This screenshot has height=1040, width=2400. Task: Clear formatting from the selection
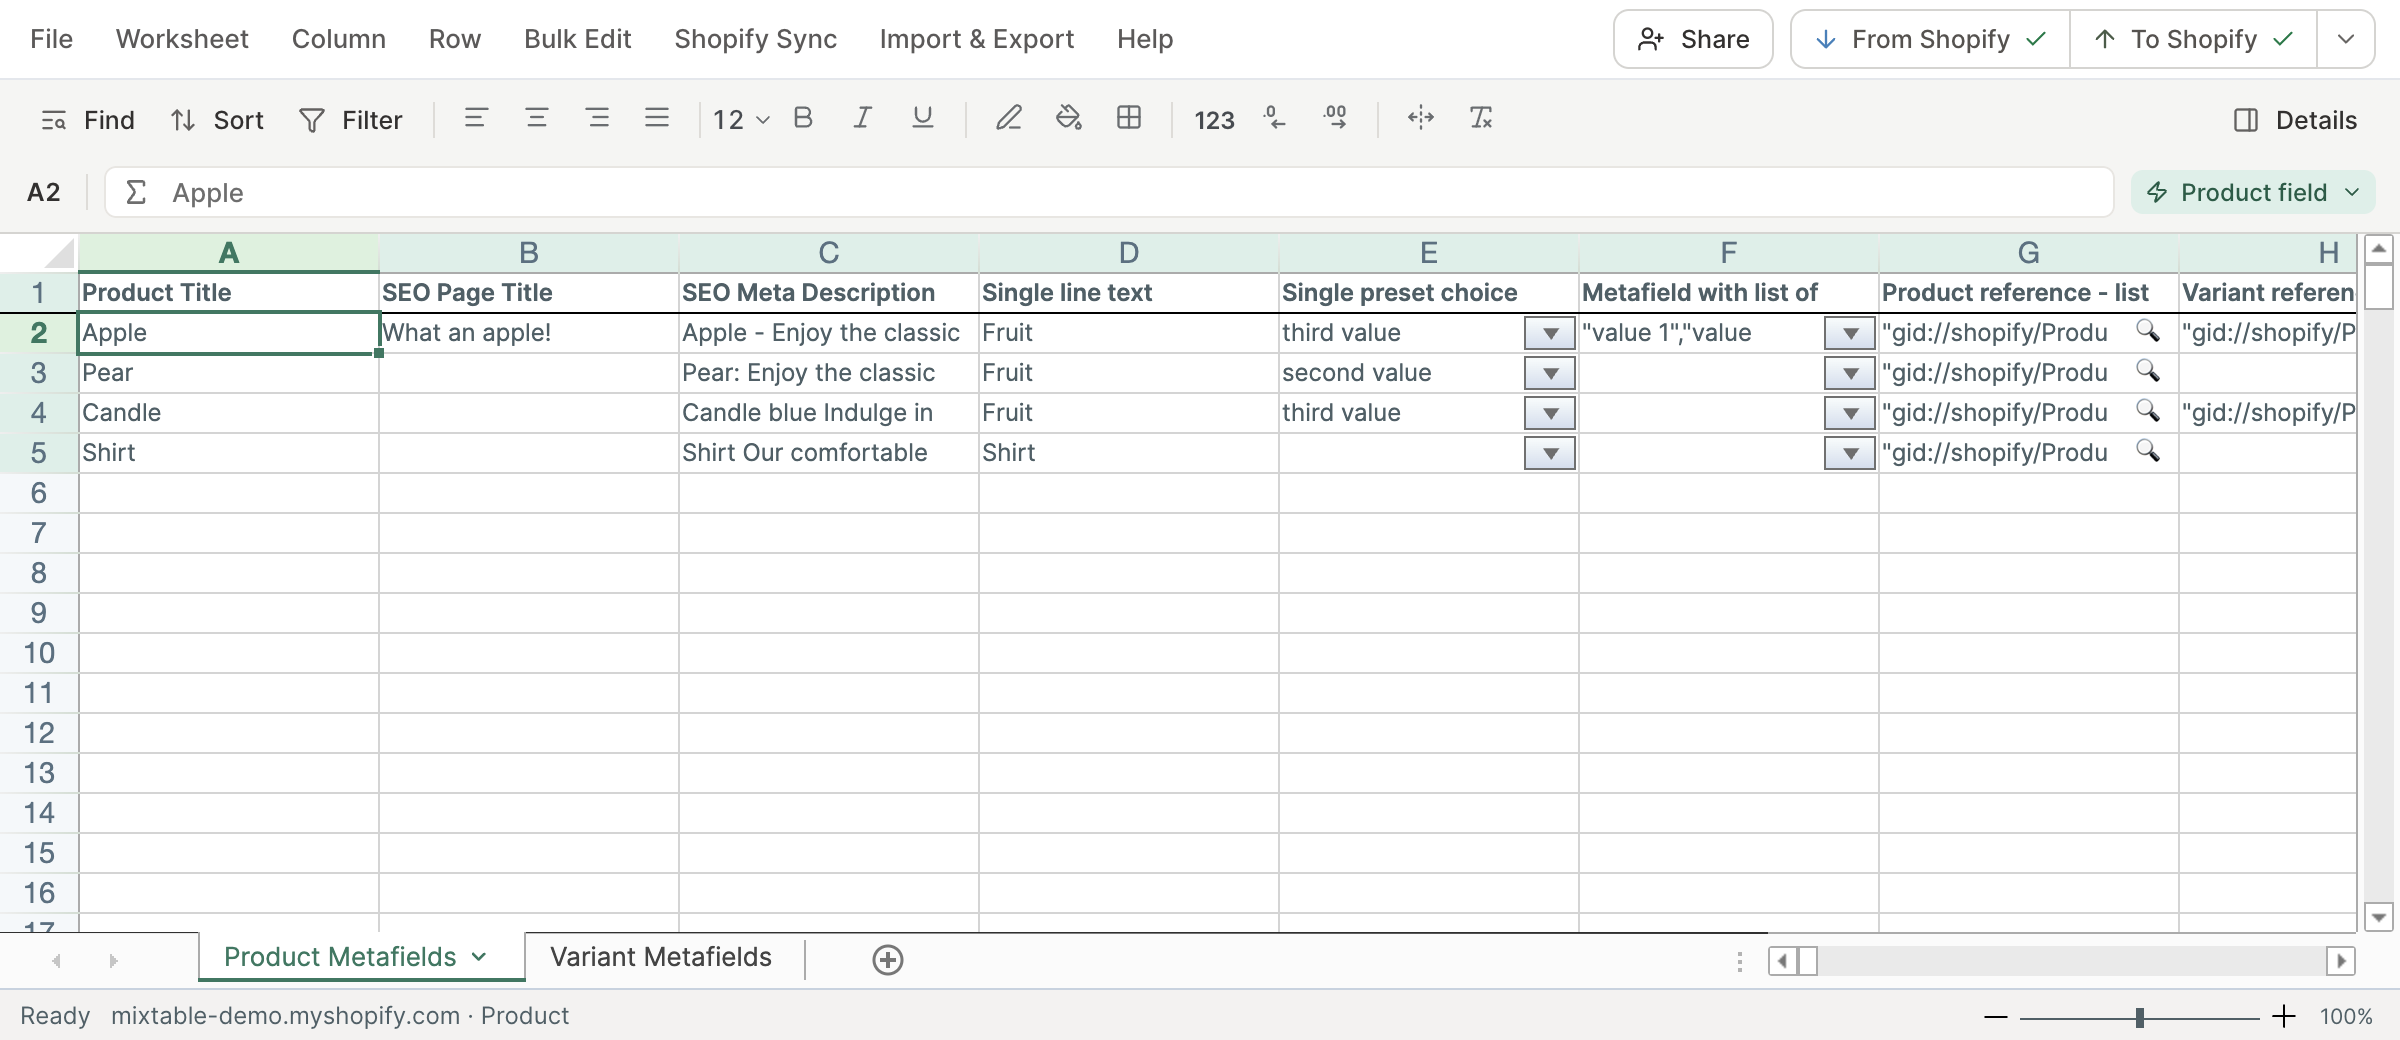point(1481,119)
